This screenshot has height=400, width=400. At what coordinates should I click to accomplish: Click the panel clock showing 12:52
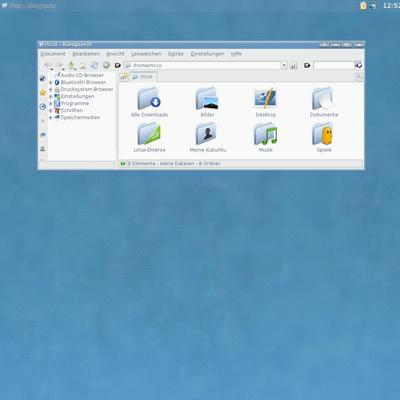point(391,6)
